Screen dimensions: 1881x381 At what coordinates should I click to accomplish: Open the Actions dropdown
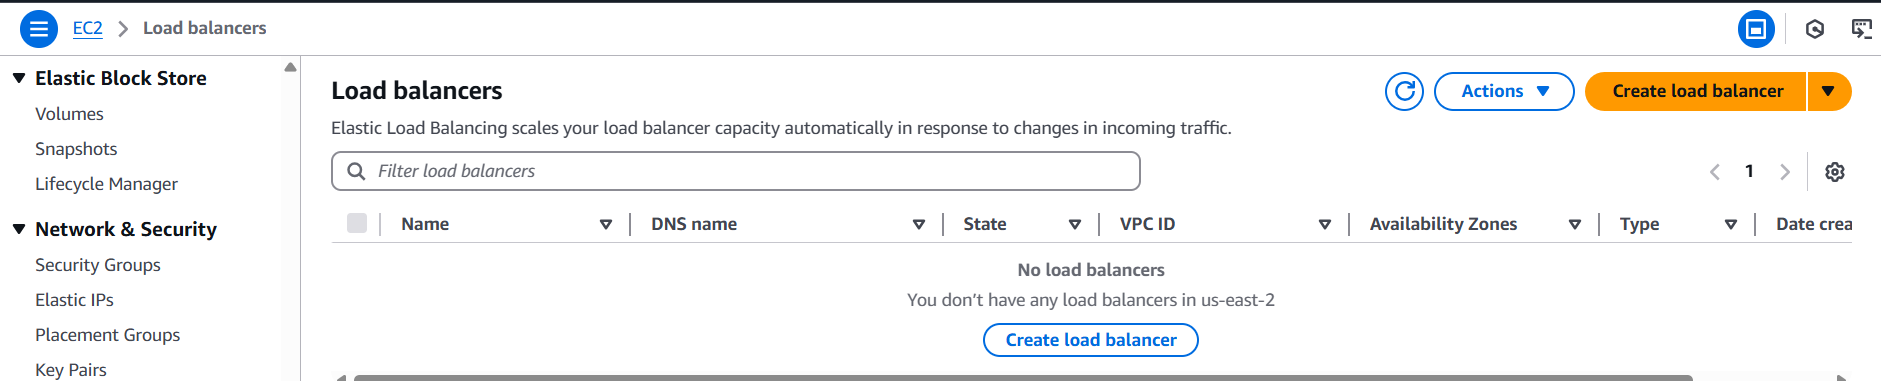tap(1504, 91)
